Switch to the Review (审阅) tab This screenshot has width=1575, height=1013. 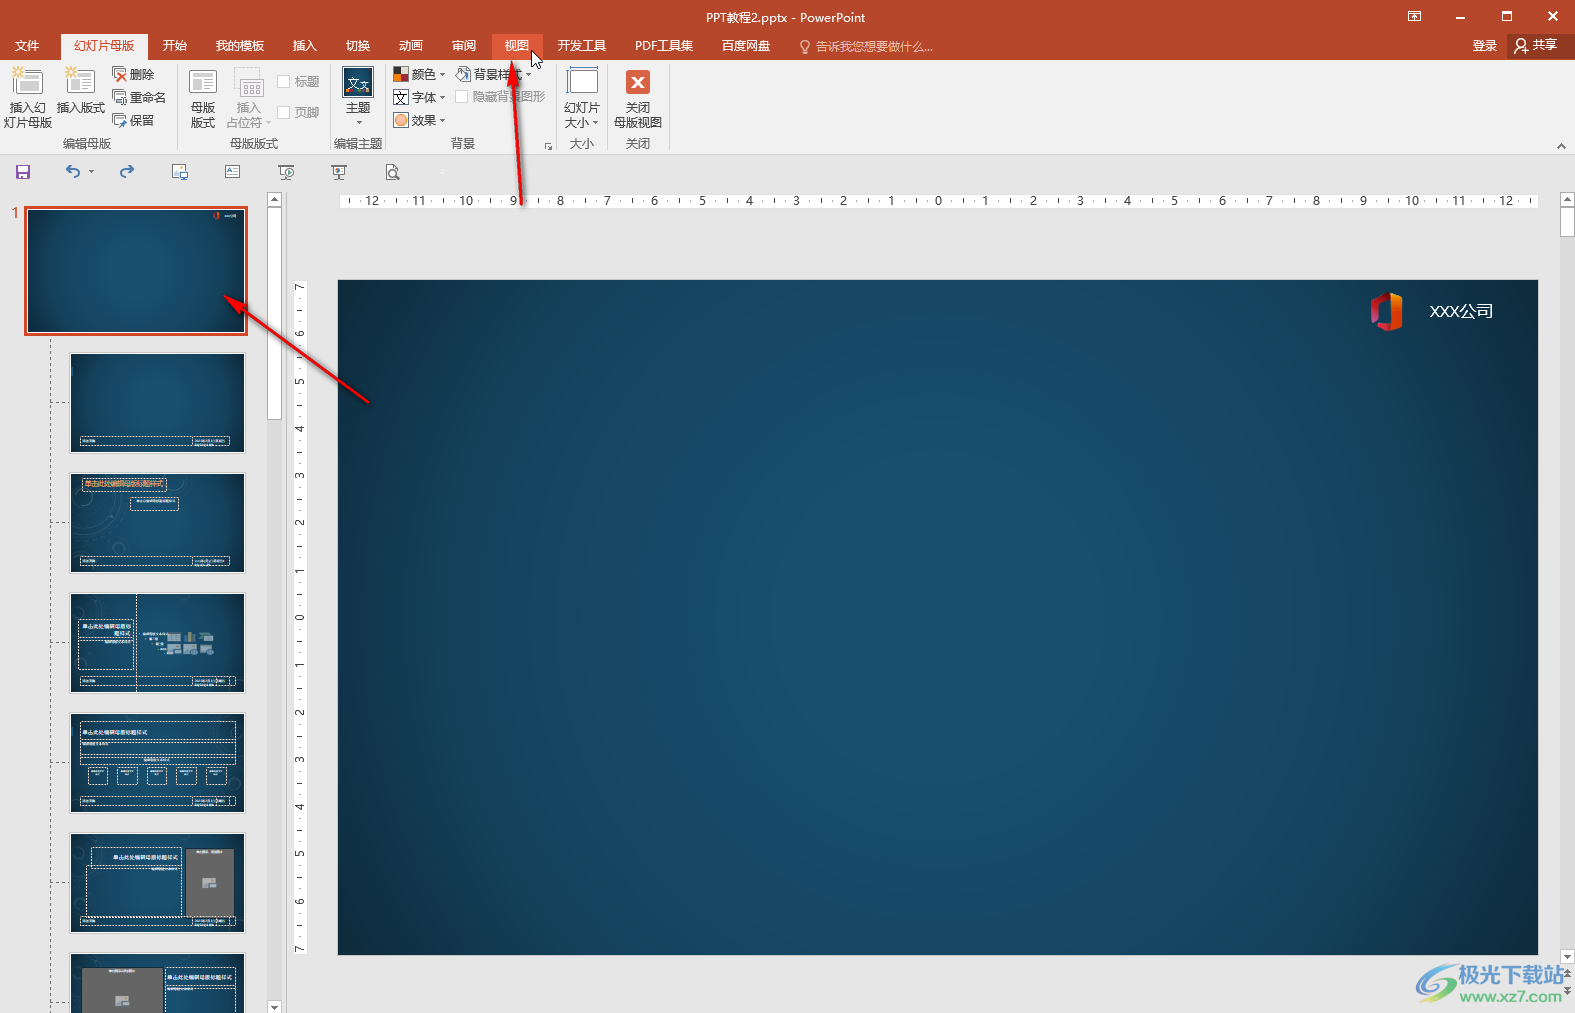click(464, 46)
